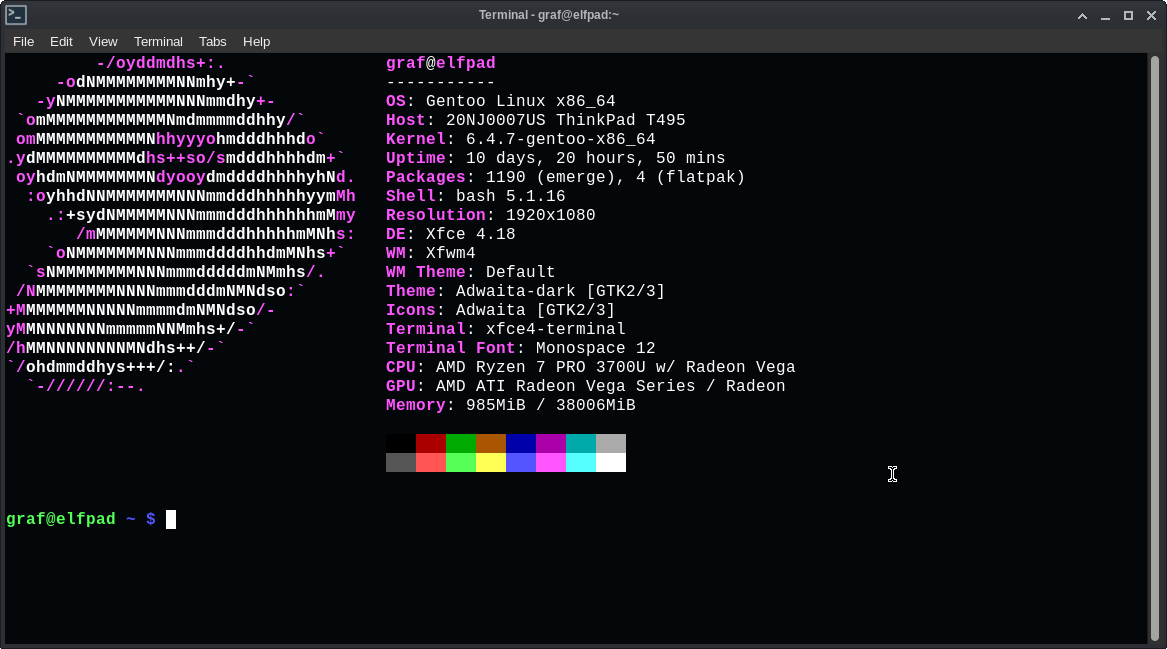Roll up the window with the up-arrow button

[1082, 15]
